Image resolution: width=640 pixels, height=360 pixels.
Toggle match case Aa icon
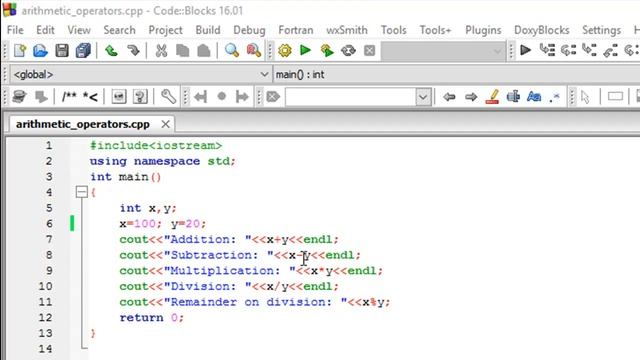pyautogui.click(x=534, y=97)
